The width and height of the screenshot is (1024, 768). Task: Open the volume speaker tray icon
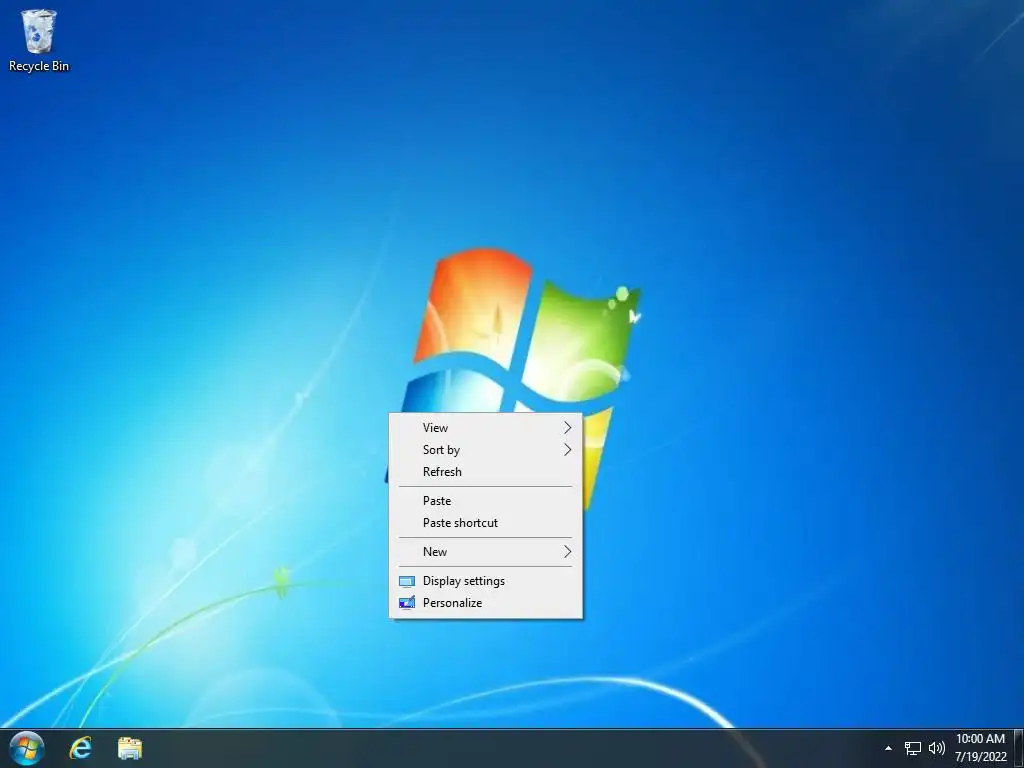(936, 748)
